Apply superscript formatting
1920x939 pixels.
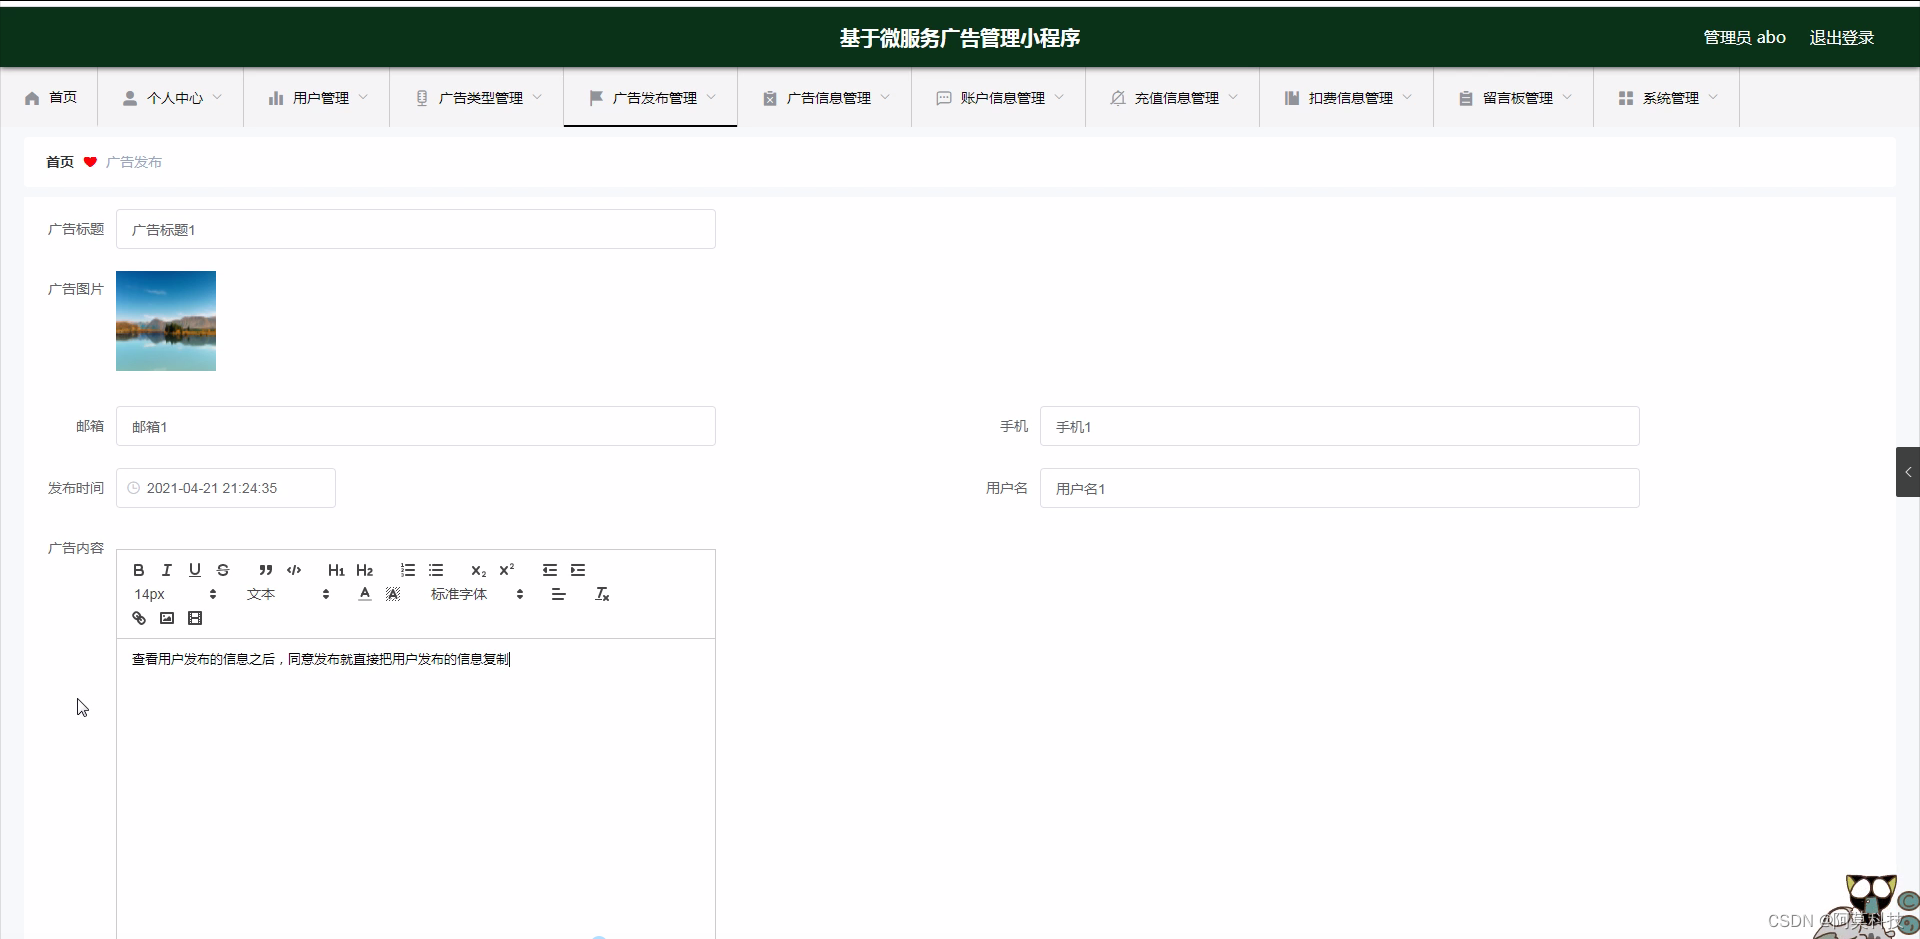[x=507, y=570]
